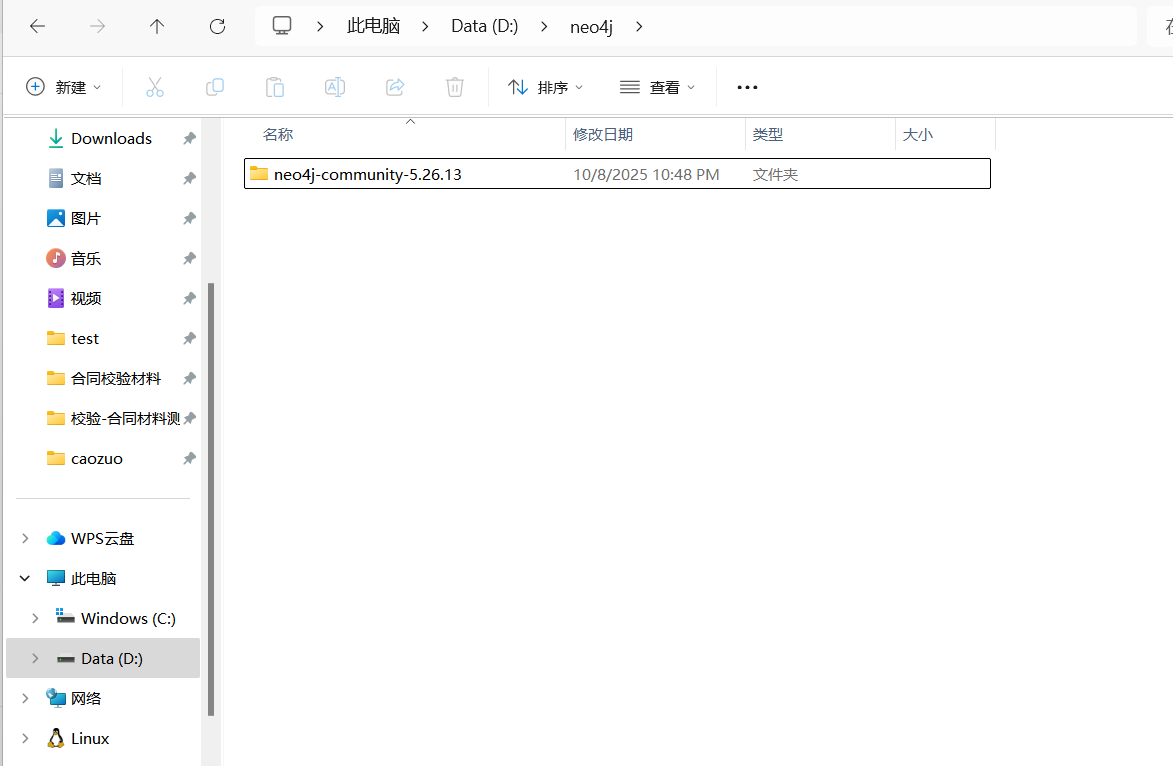
Task: Toggle the pin icon beside 视频
Action: click(x=189, y=298)
